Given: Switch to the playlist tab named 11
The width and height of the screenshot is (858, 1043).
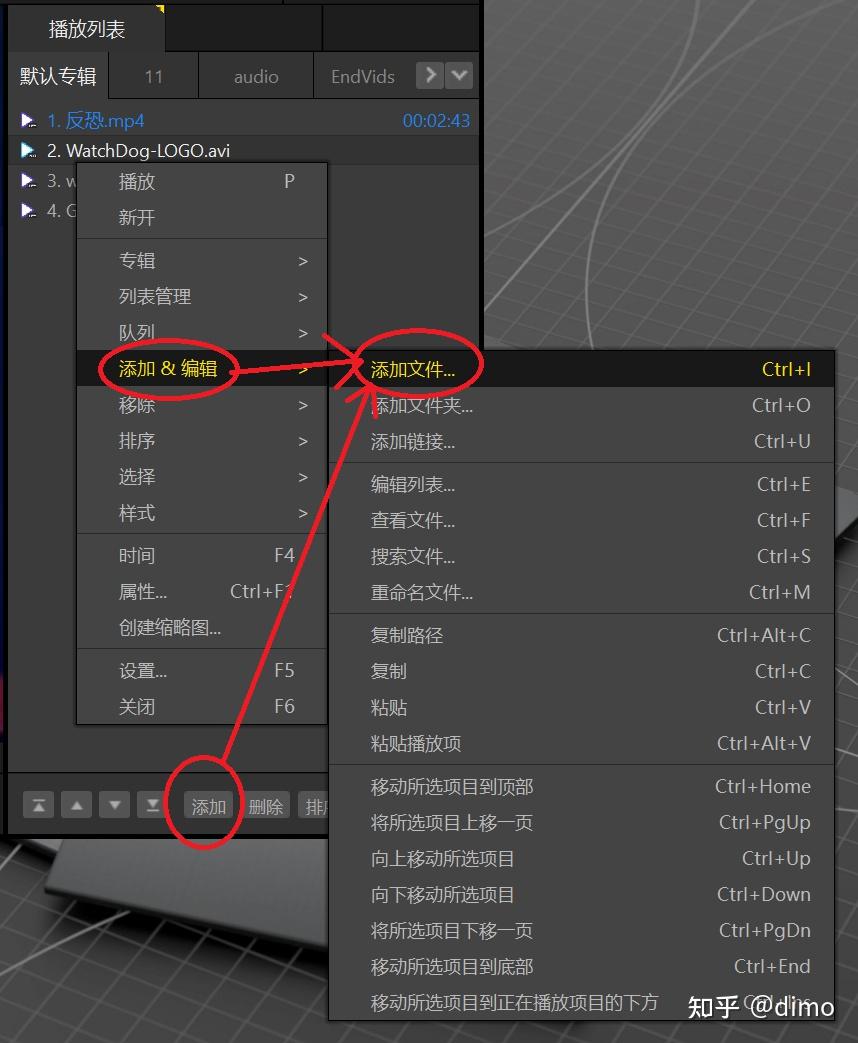Looking at the screenshot, I should pyautogui.click(x=152, y=75).
